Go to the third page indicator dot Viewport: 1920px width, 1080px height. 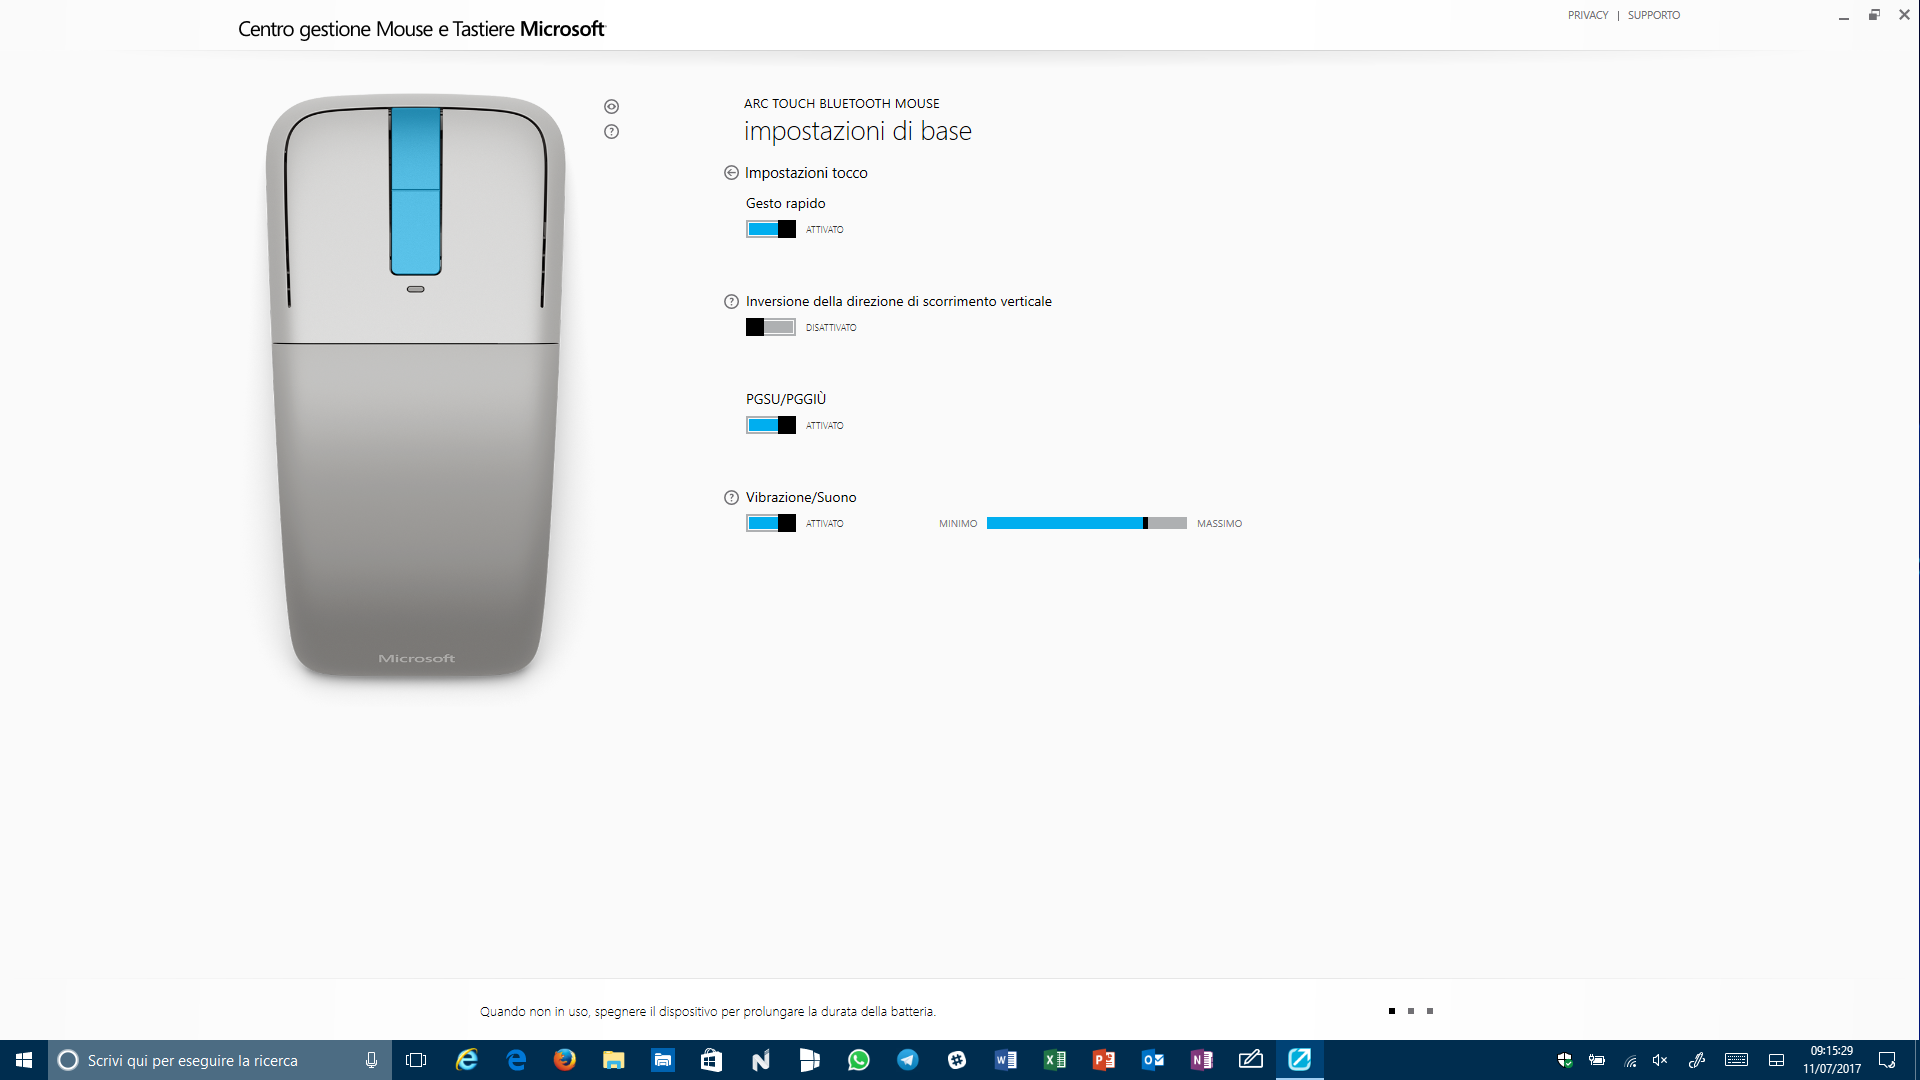point(1429,1011)
